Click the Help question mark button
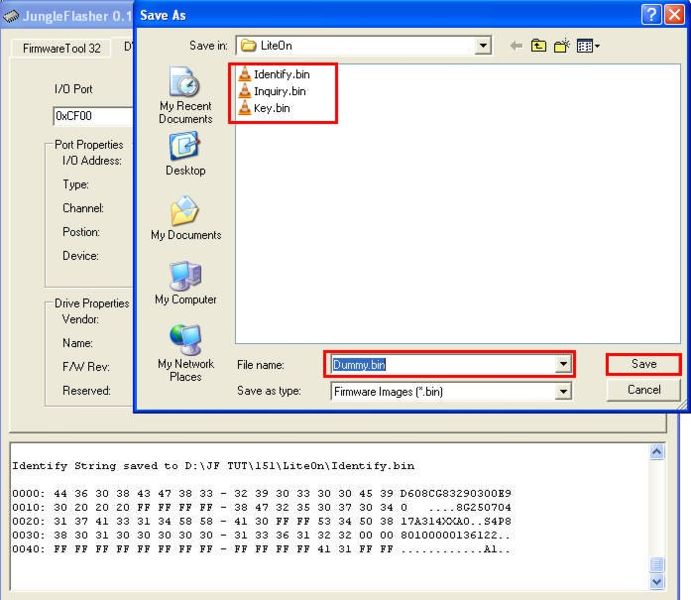 tap(651, 15)
